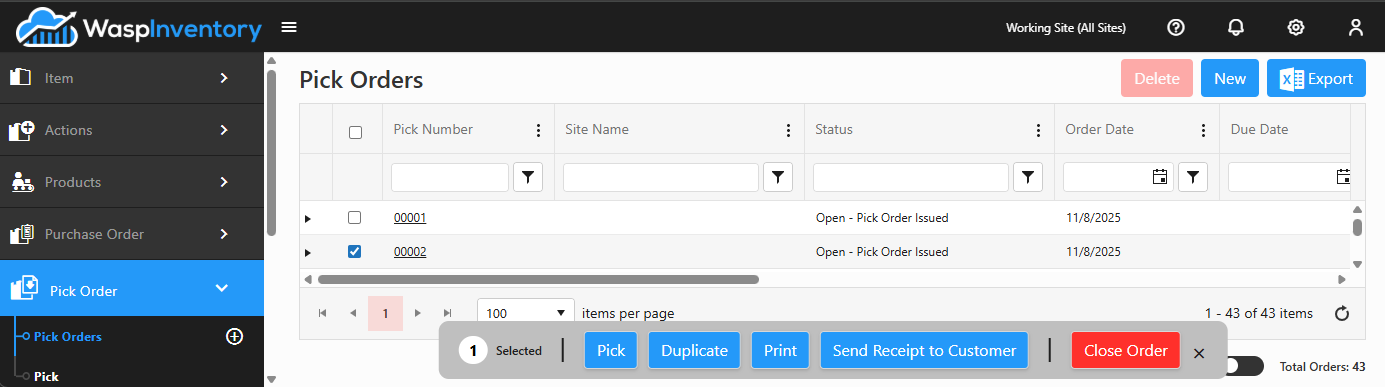Click the red Close Order button
Image resolution: width=1385 pixels, height=387 pixels.
(1126, 351)
